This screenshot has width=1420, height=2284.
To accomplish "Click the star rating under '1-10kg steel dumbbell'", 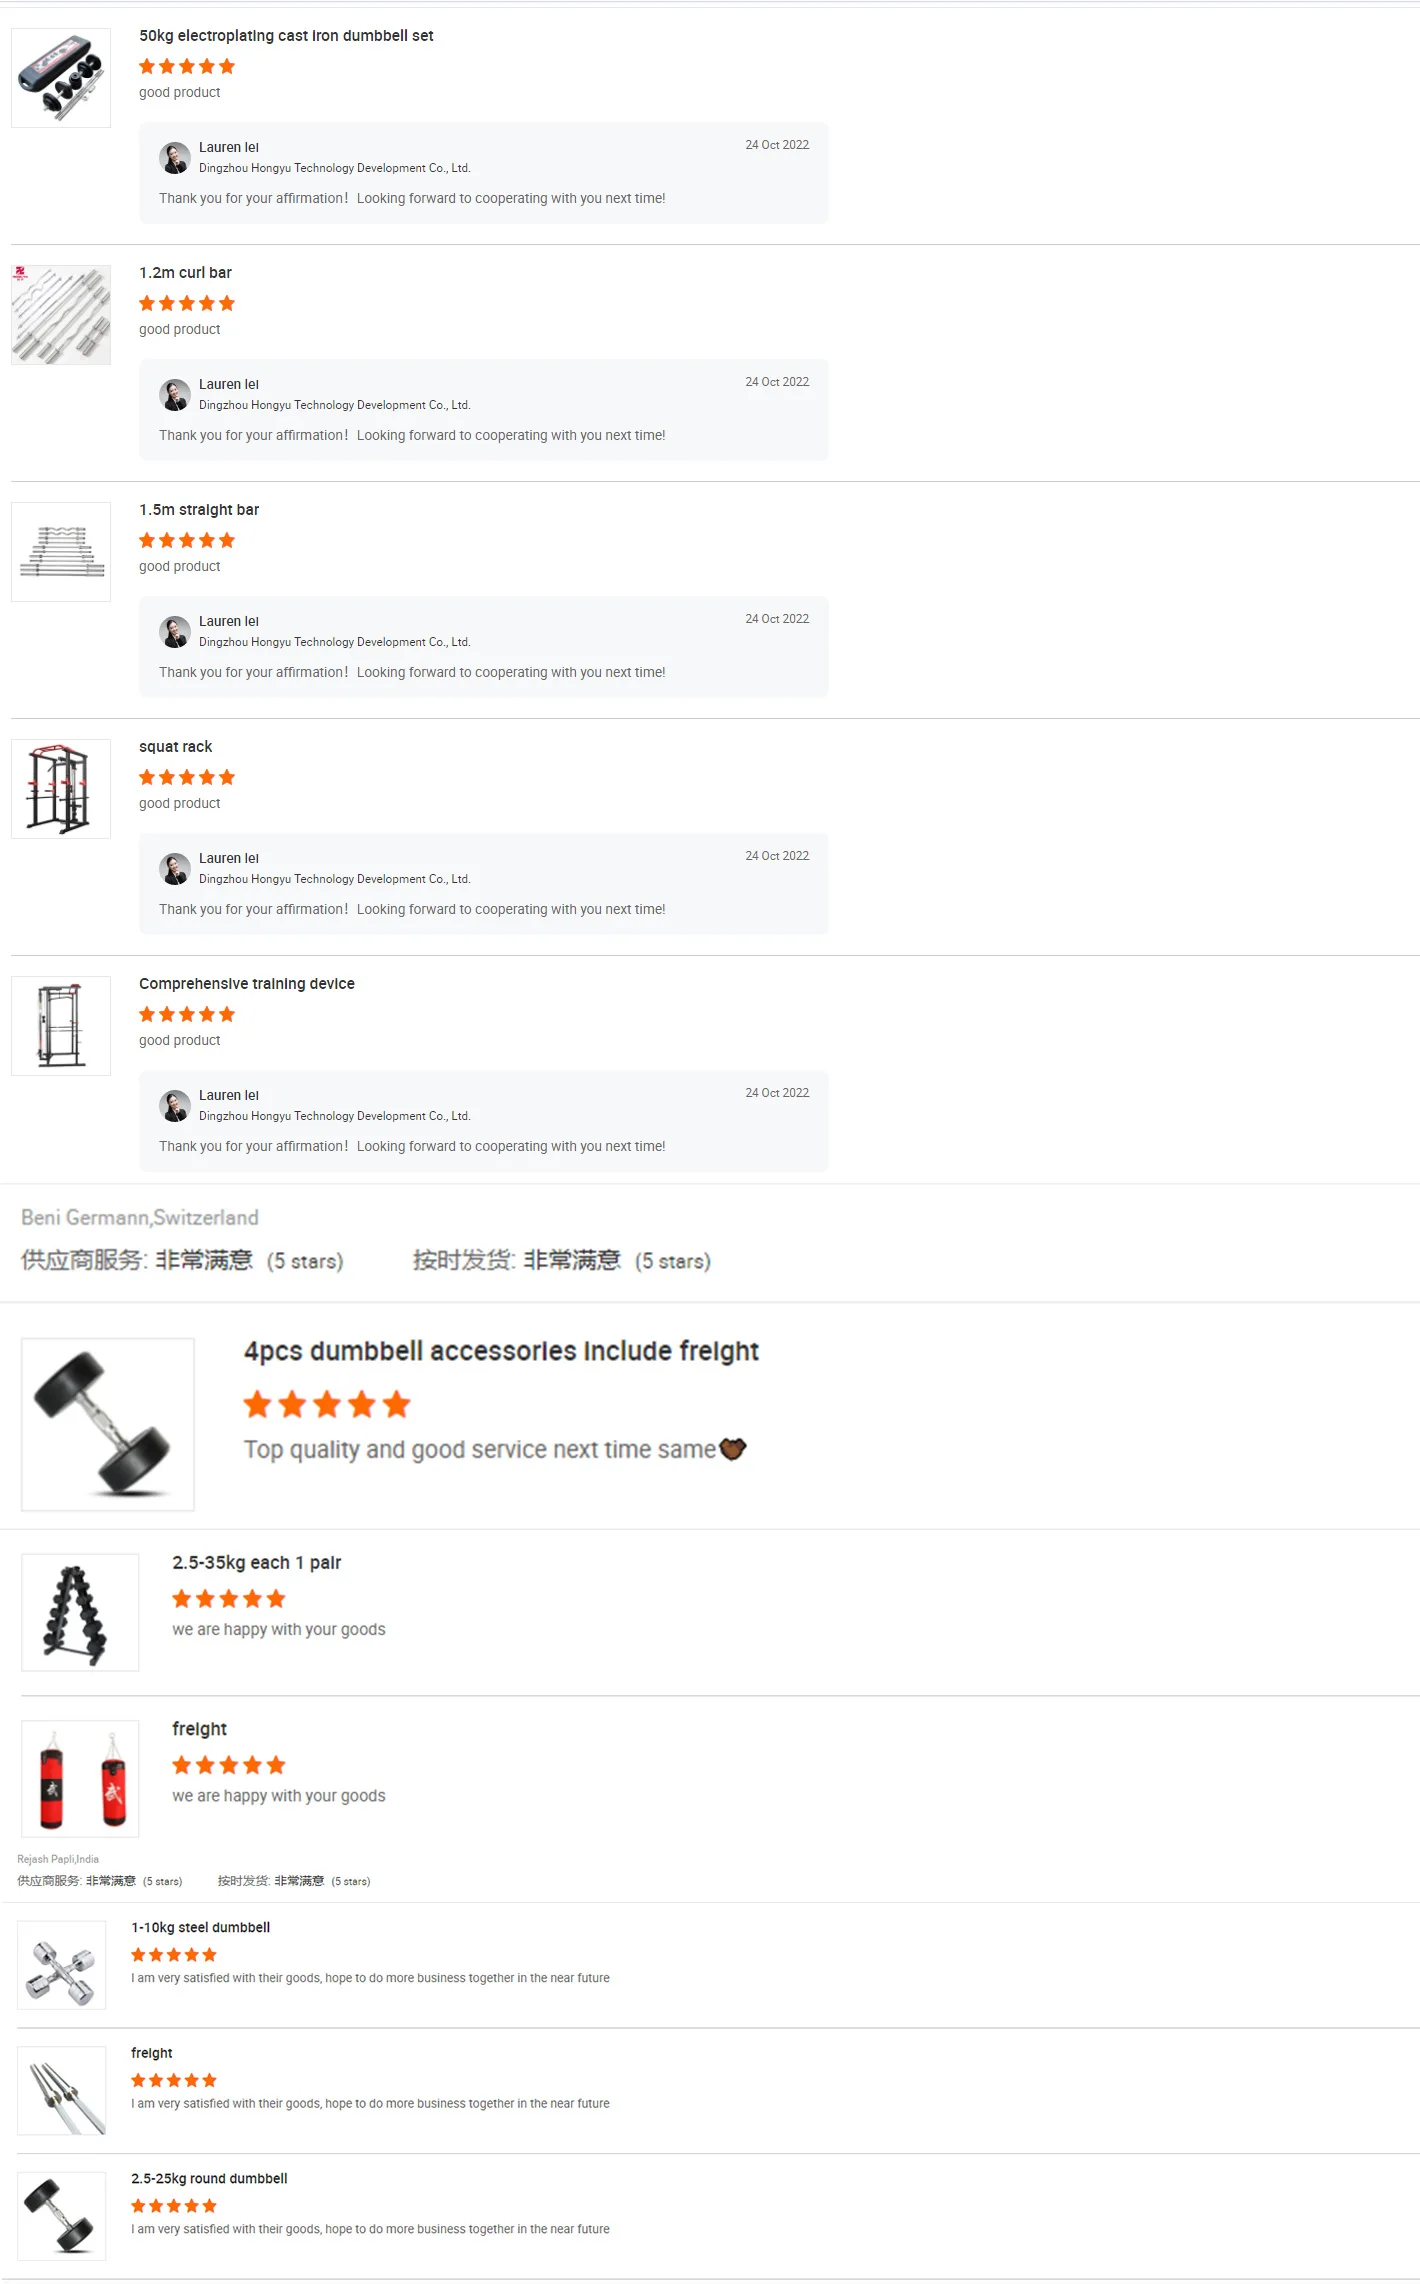I will (173, 1955).
